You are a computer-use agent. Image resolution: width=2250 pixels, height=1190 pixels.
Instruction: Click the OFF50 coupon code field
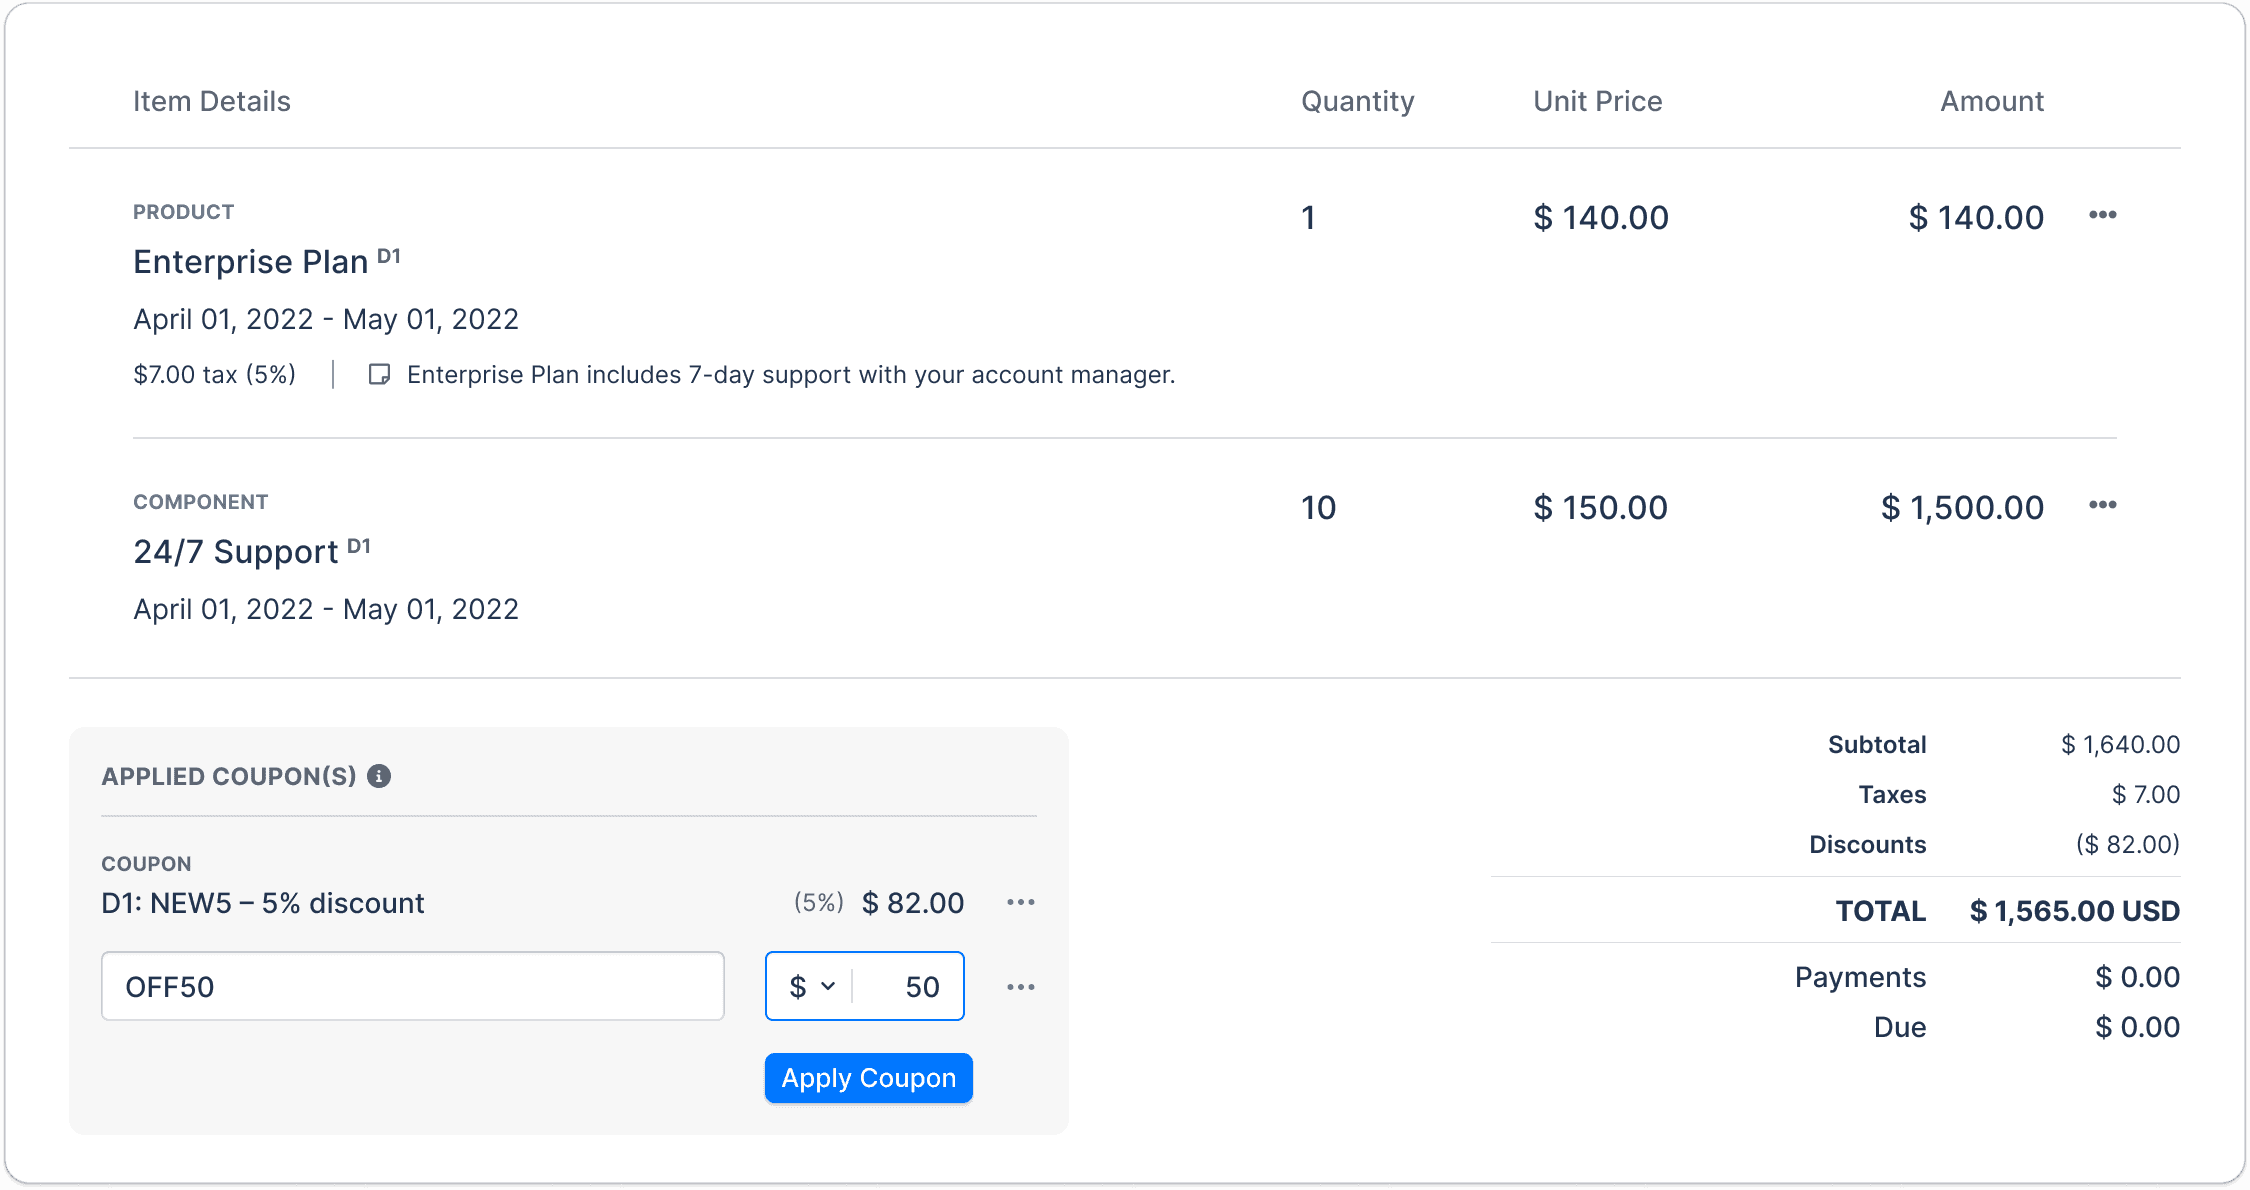click(412, 987)
